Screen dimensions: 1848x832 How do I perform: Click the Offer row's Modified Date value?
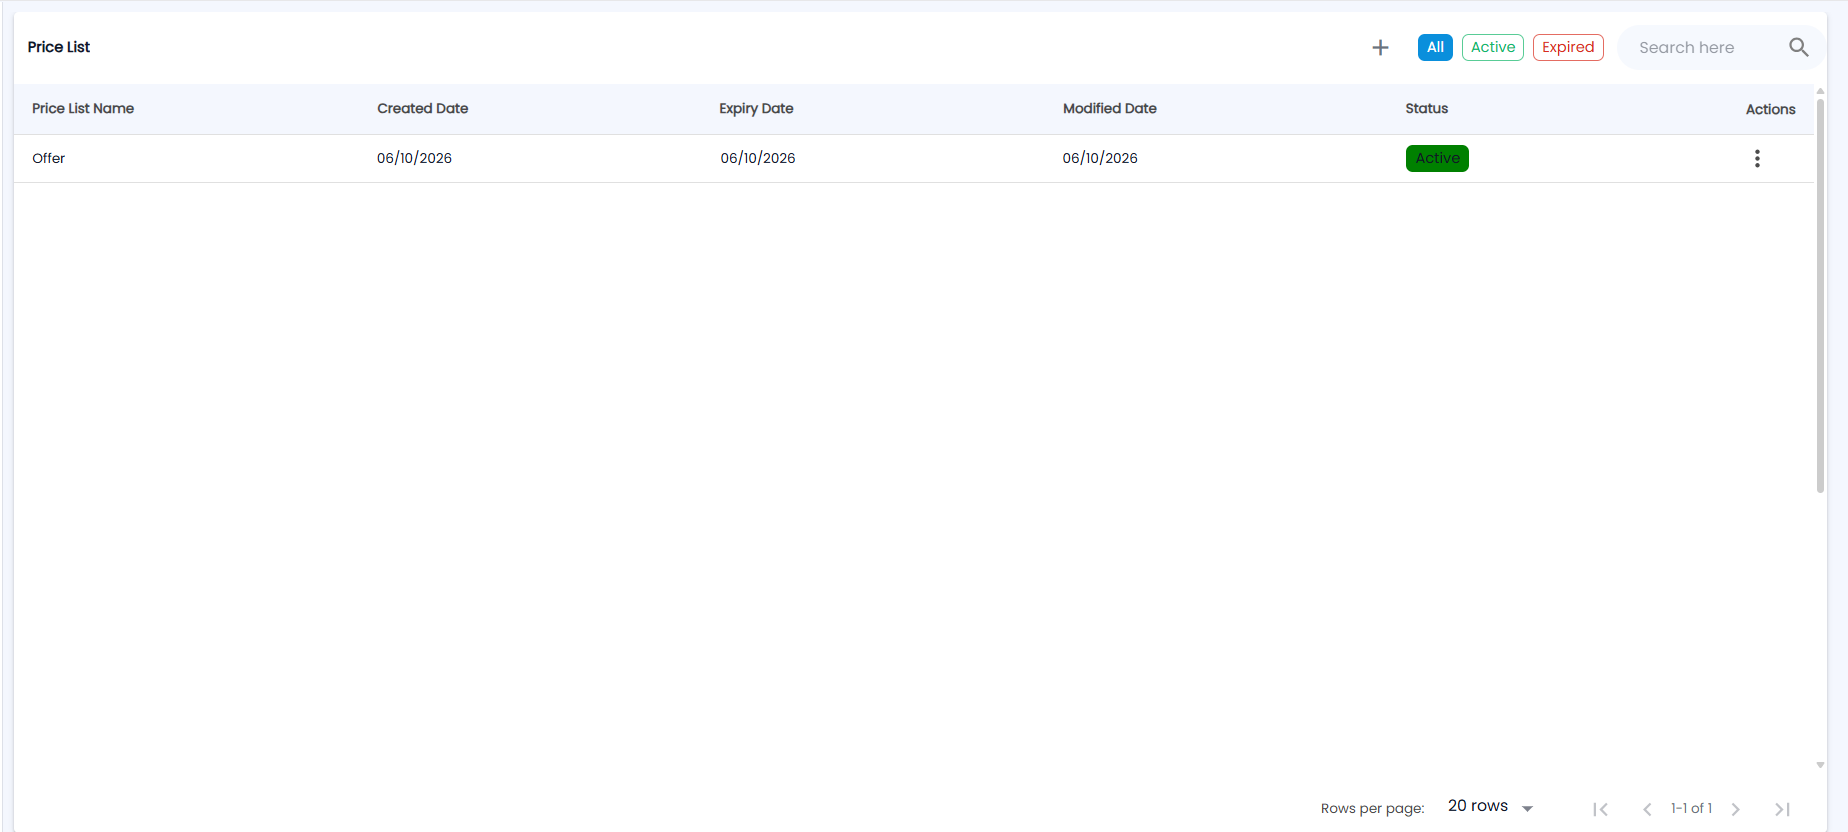(1100, 158)
